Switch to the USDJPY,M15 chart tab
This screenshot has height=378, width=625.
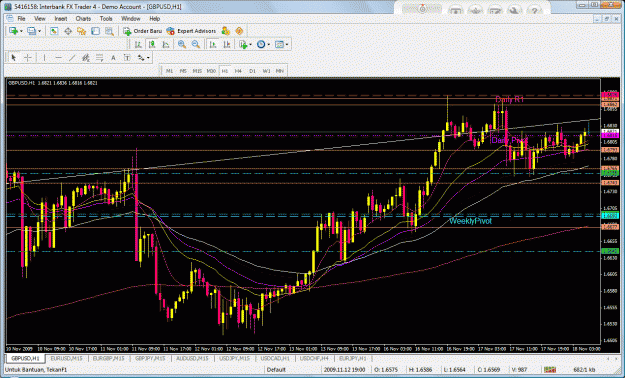[x=234, y=358]
